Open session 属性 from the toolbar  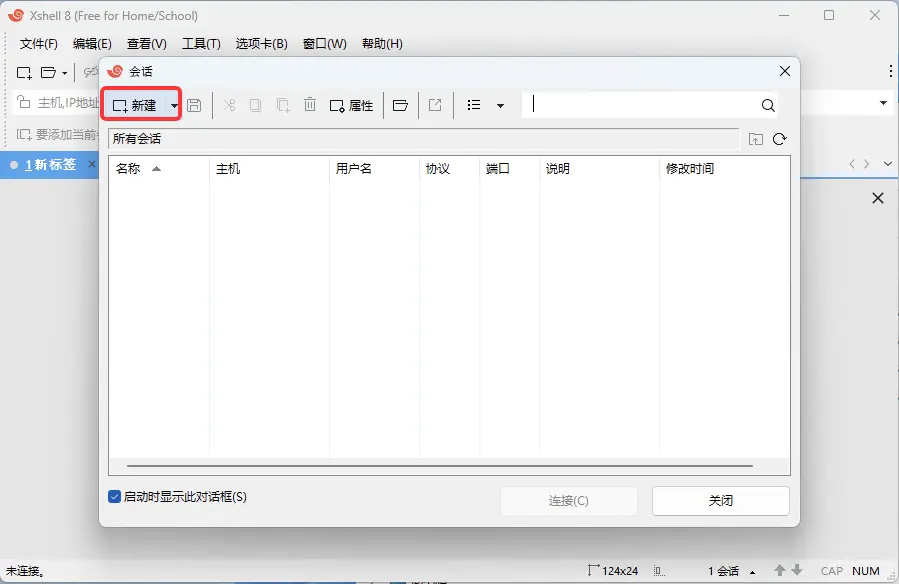tap(351, 105)
